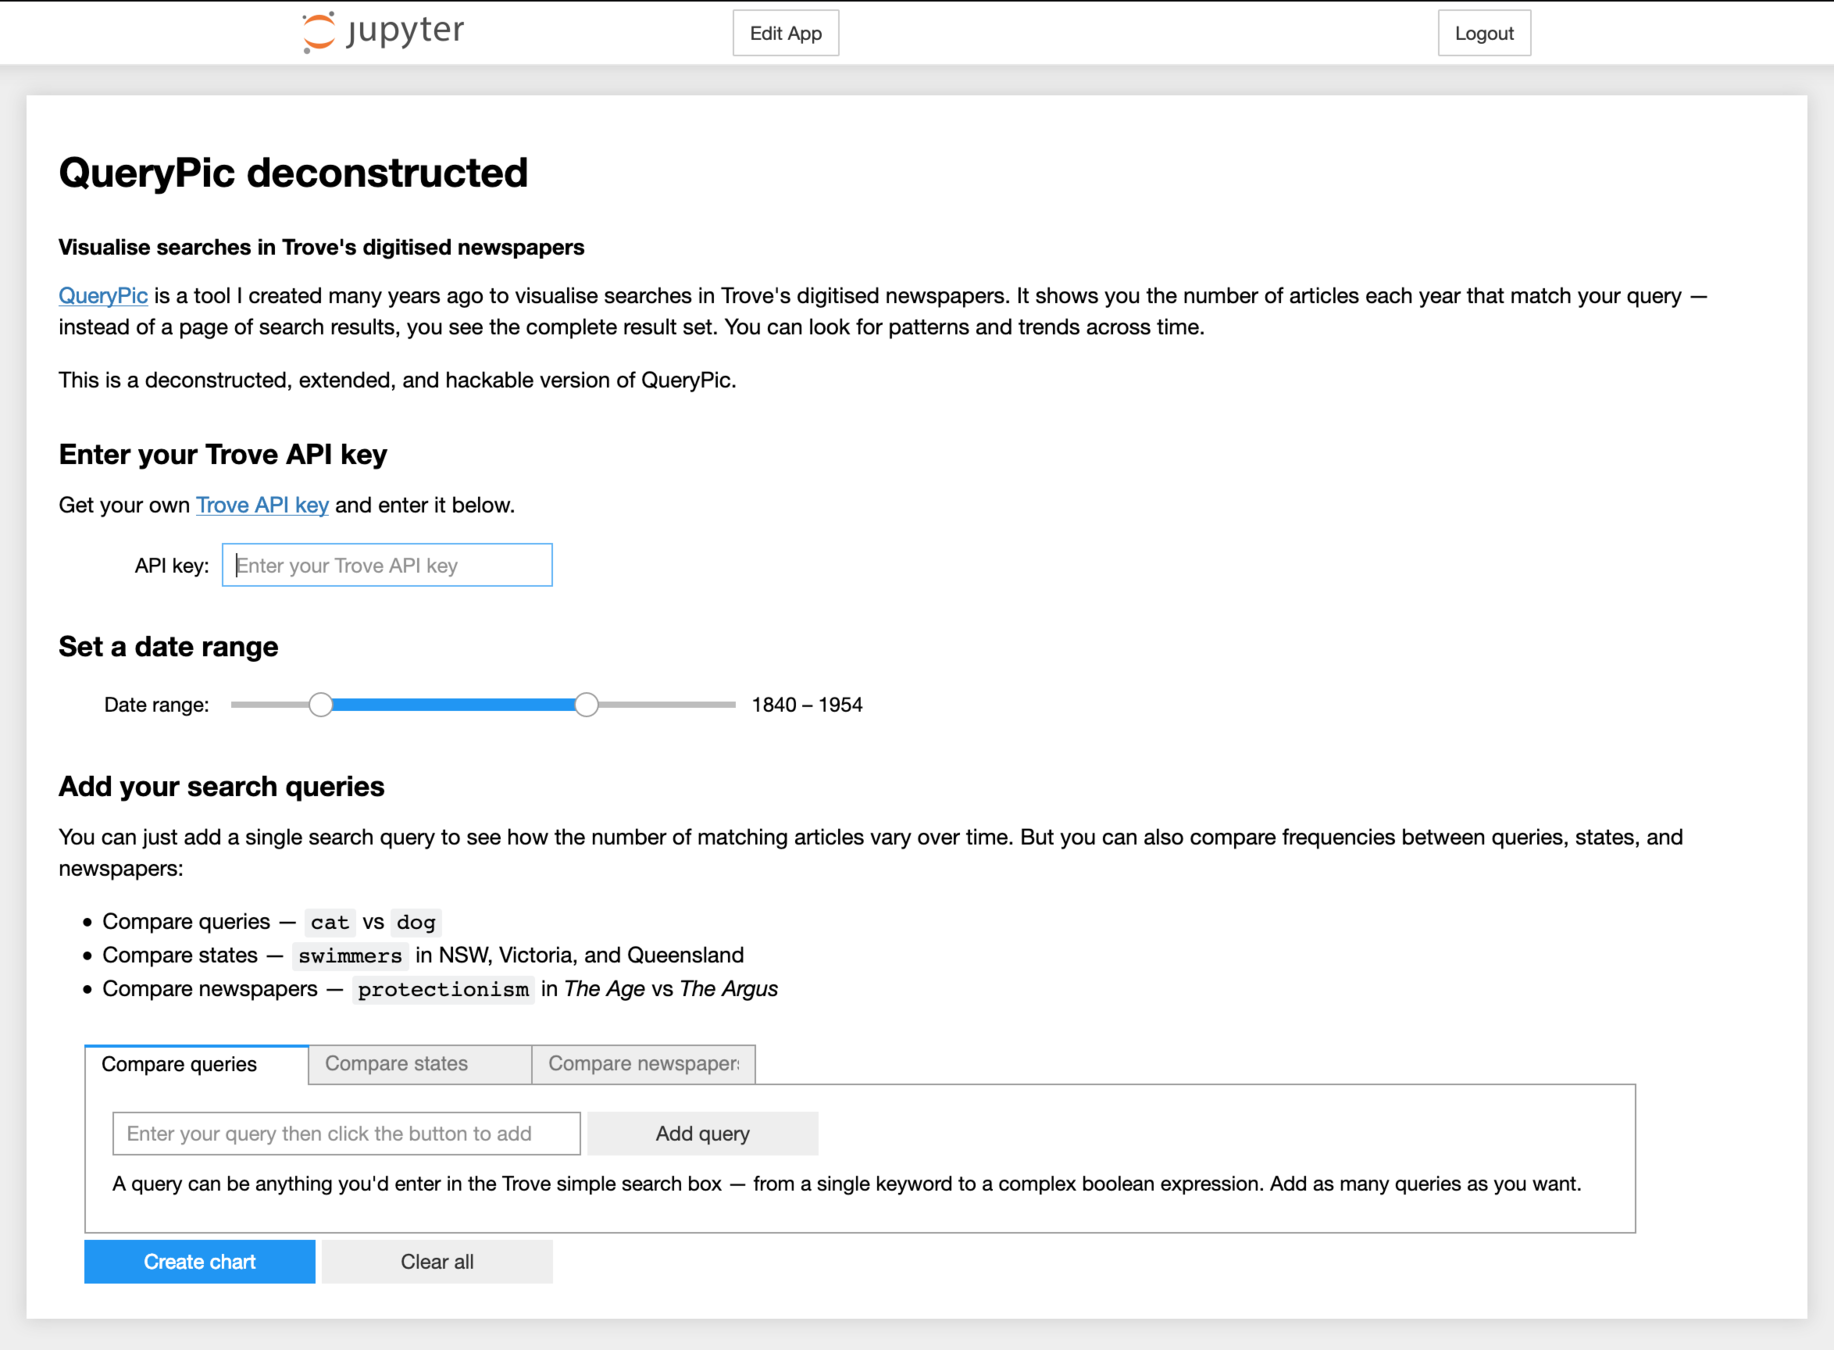Focus the API key input field

coord(387,565)
